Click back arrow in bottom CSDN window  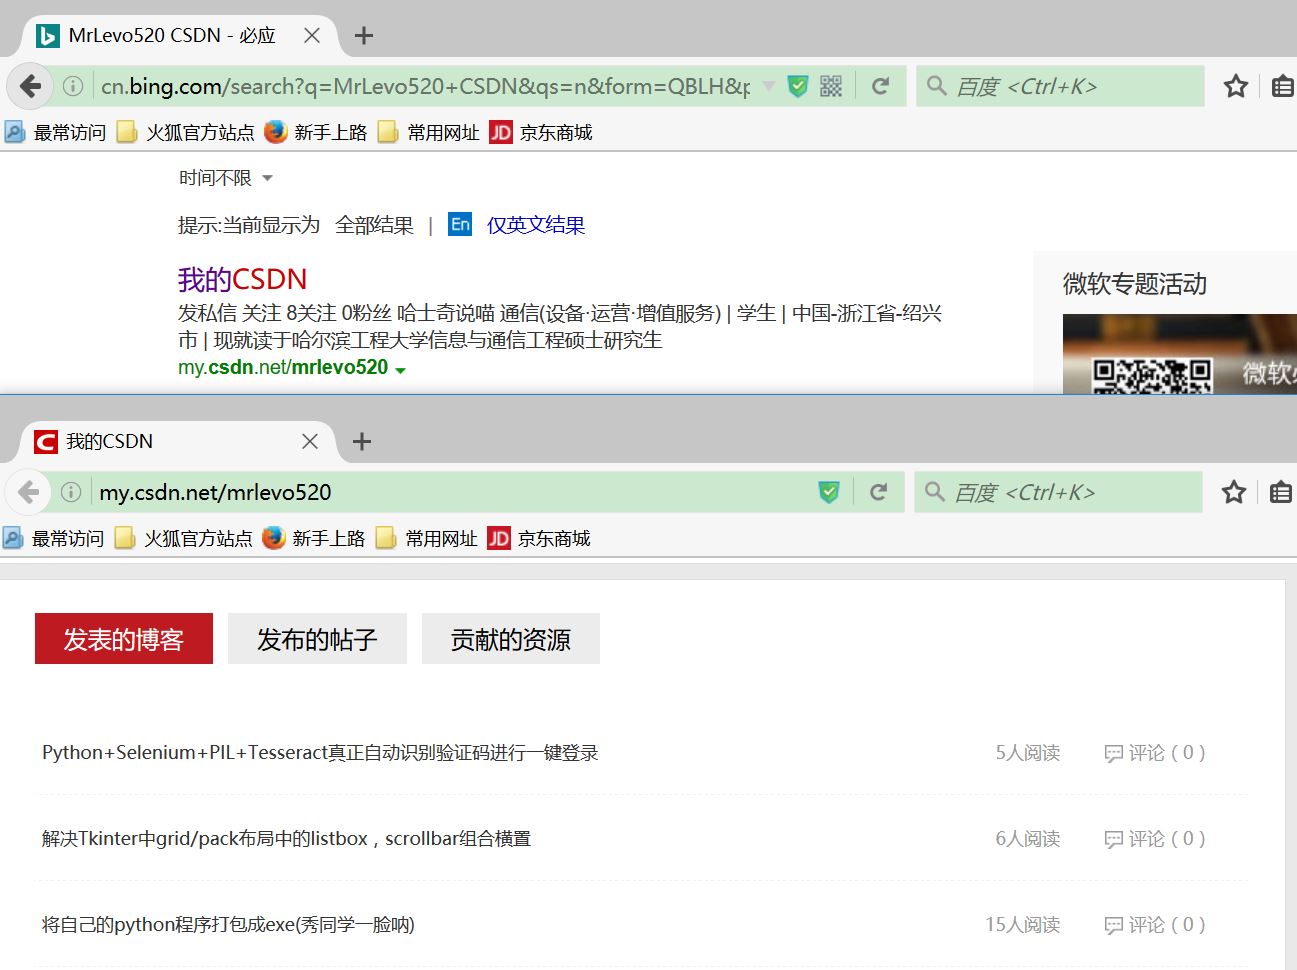click(29, 492)
